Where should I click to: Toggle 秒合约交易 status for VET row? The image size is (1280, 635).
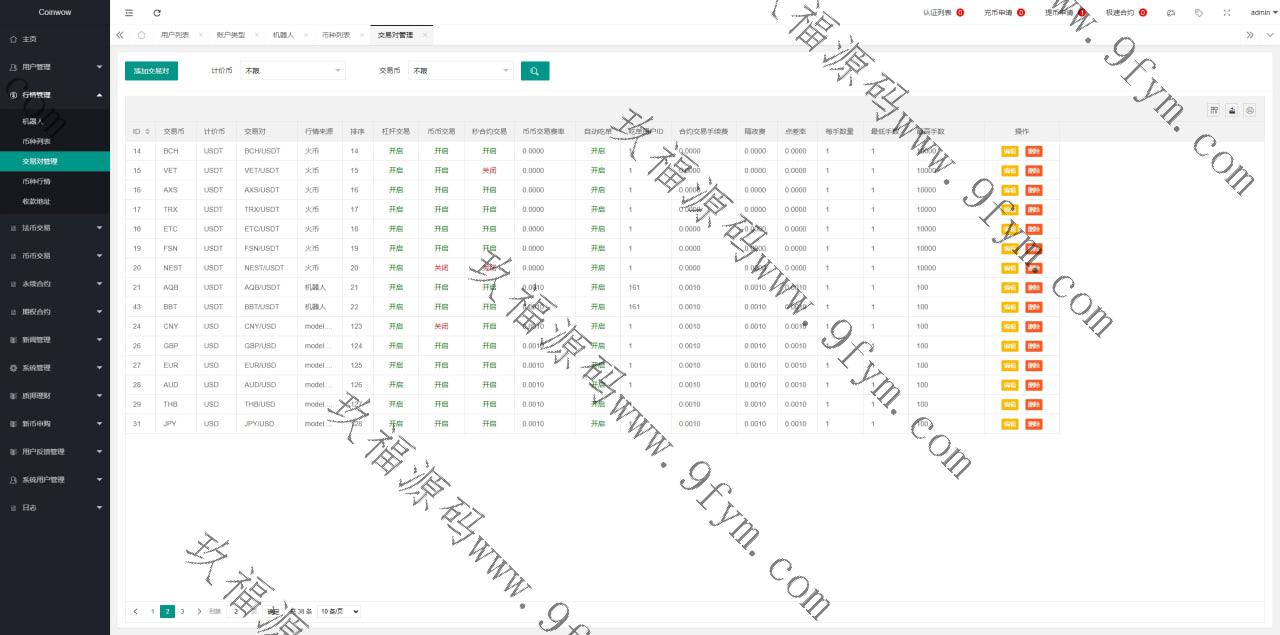click(489, 171)
